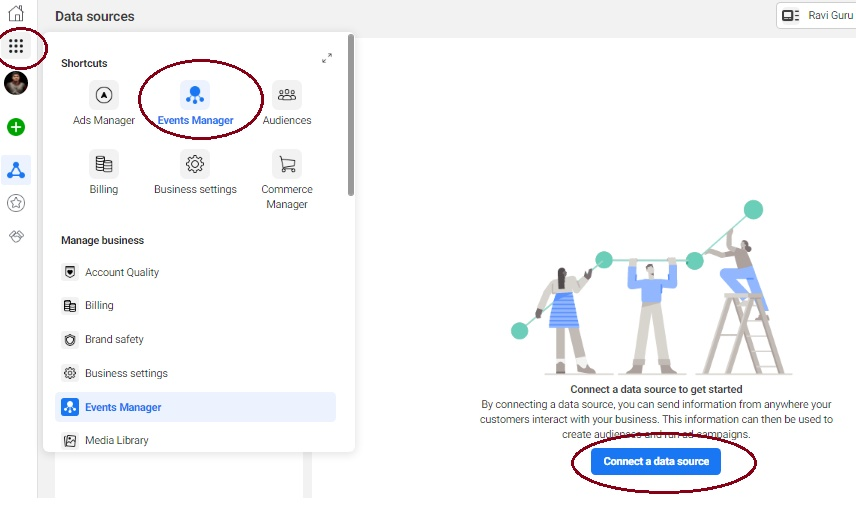Open the star custom conversions icon
The height and width of the screenshot is (509, 856).
(16, 203)
